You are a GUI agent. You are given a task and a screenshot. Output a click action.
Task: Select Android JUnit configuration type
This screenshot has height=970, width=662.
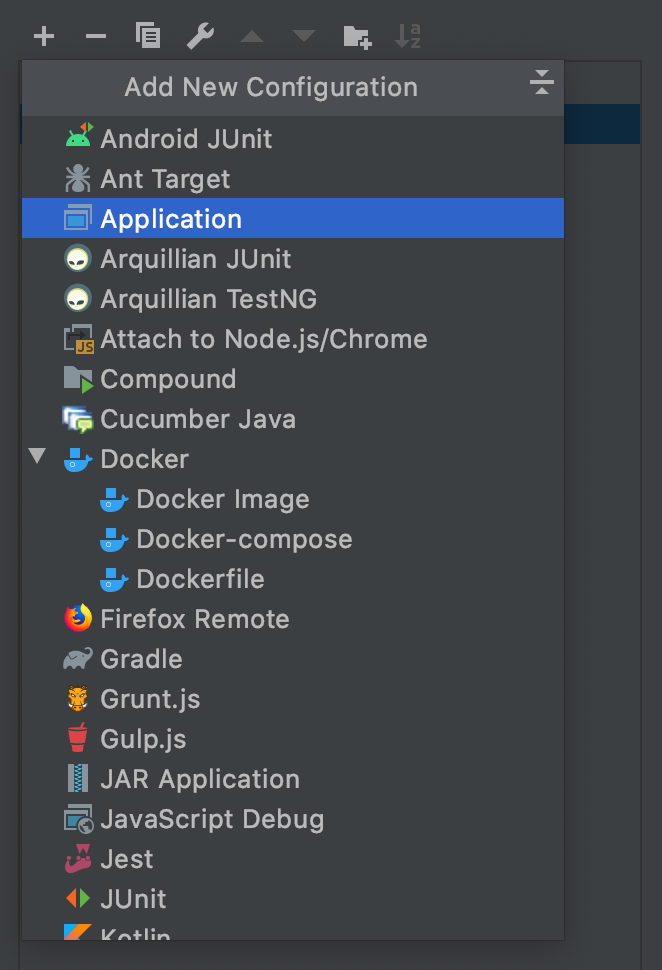click(x=293, y=139)
